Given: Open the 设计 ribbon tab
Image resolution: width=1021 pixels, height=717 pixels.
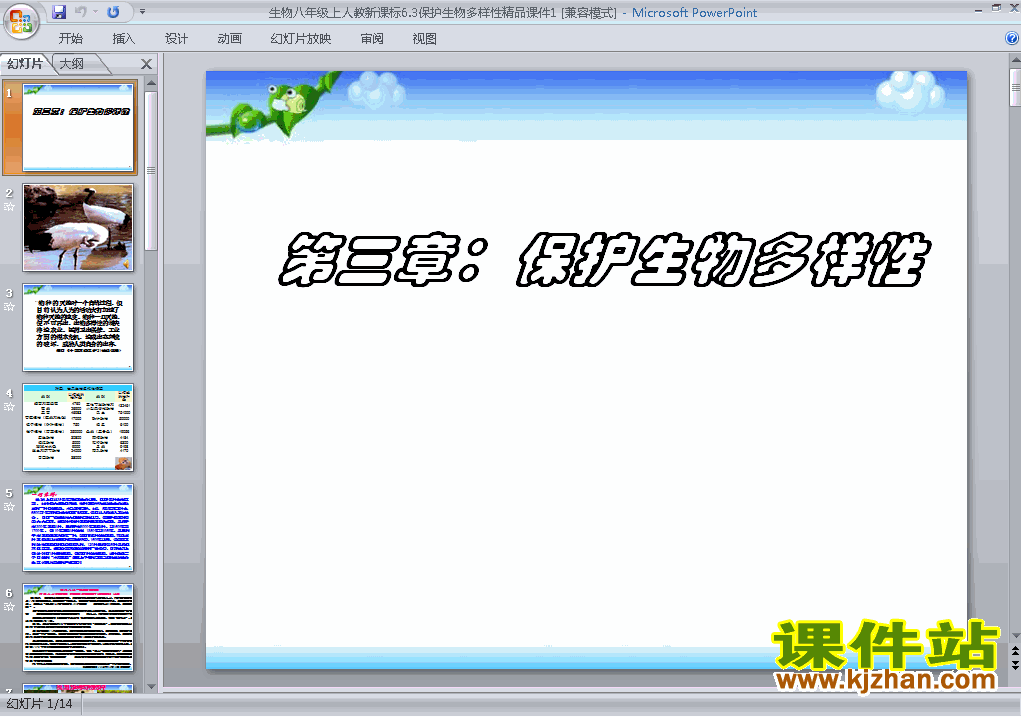Looking at the screenshot, I should pyautogui.click(x=176, y=39).
